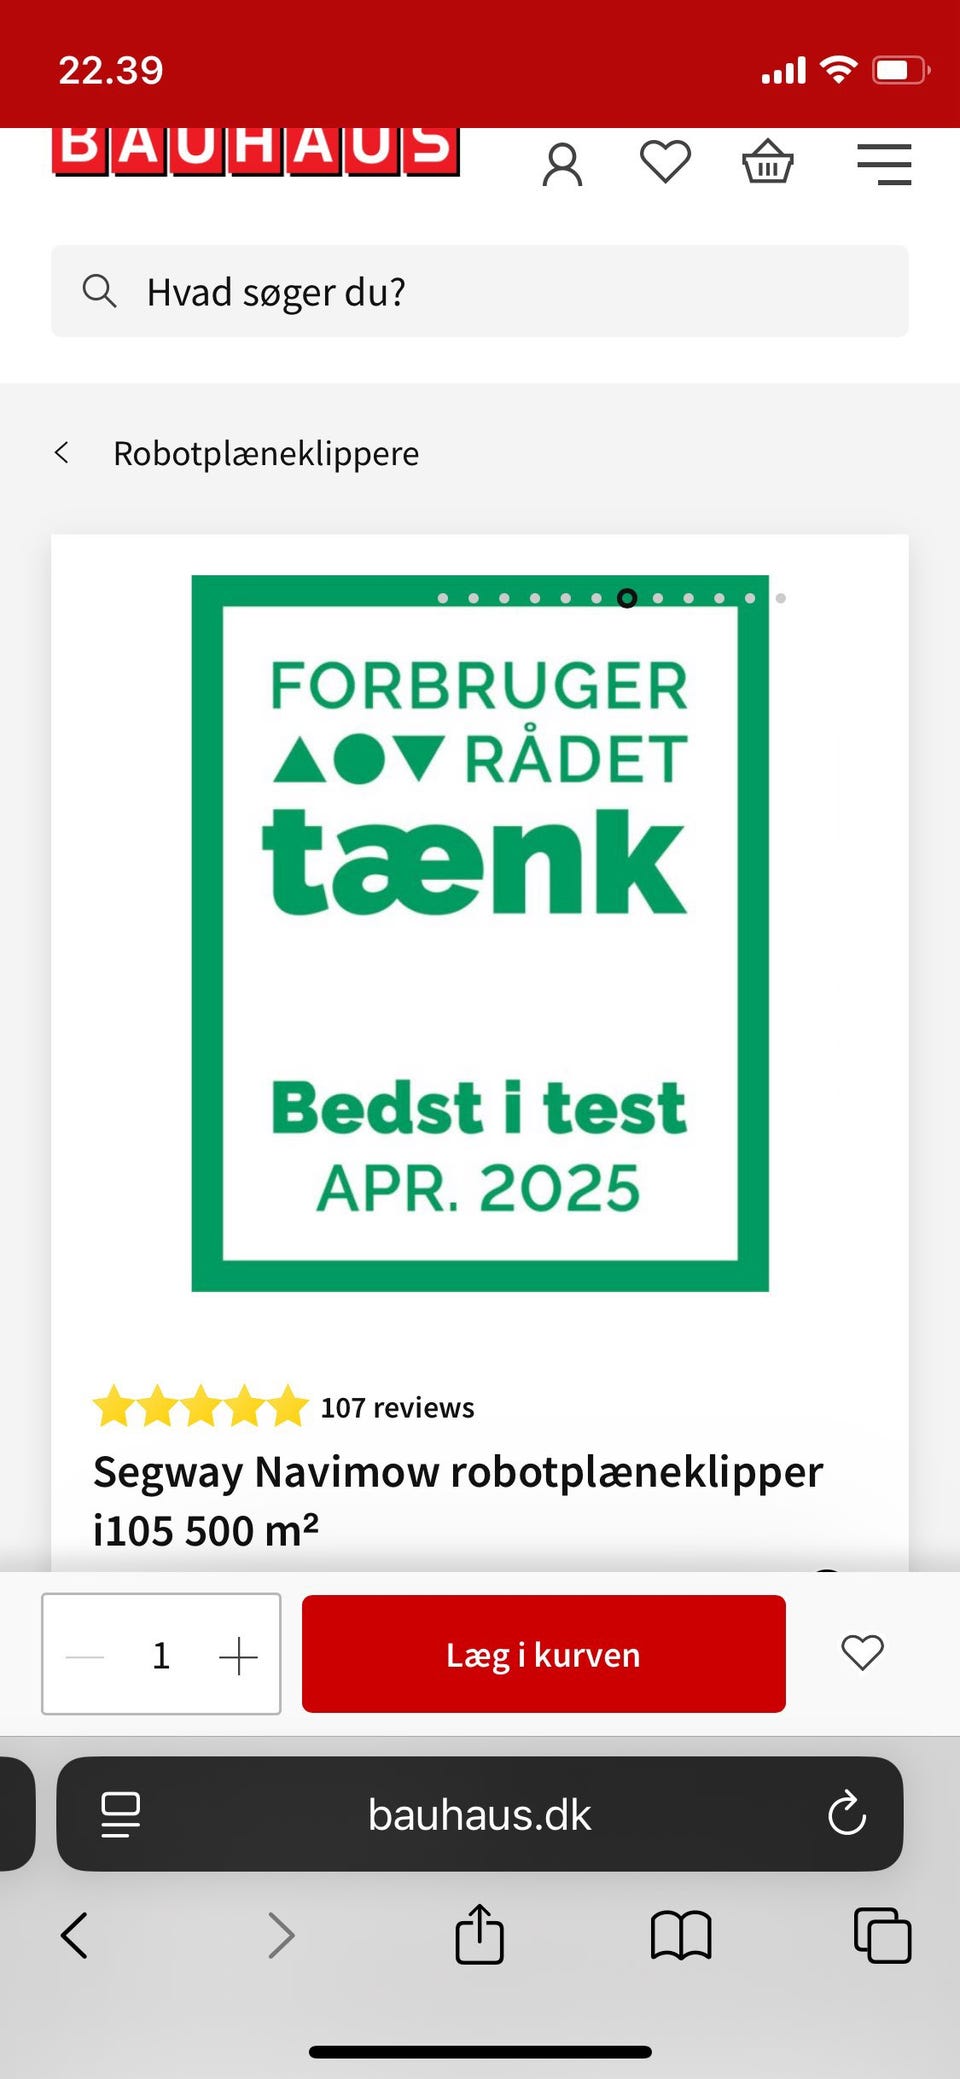Open Safari bookmarks book icon
The width and height of the screenshot is (960, 2079).
[x=681, y=1935]
